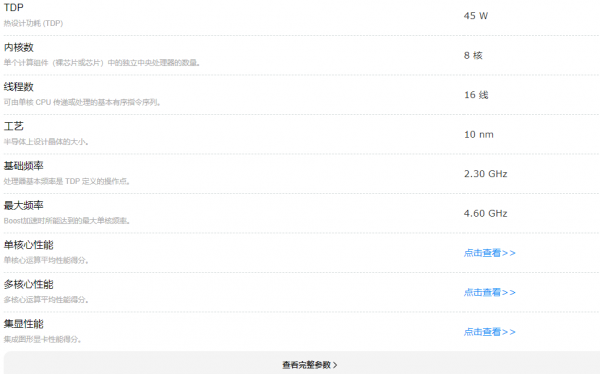This screenshot has height=374, width=600.
Task: Select the TDP heading
Action: [13, 8]
